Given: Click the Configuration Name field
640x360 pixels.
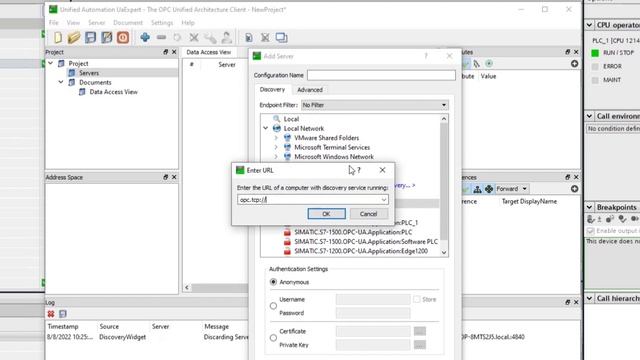Looking at the screenshot, I should (381, 75).
